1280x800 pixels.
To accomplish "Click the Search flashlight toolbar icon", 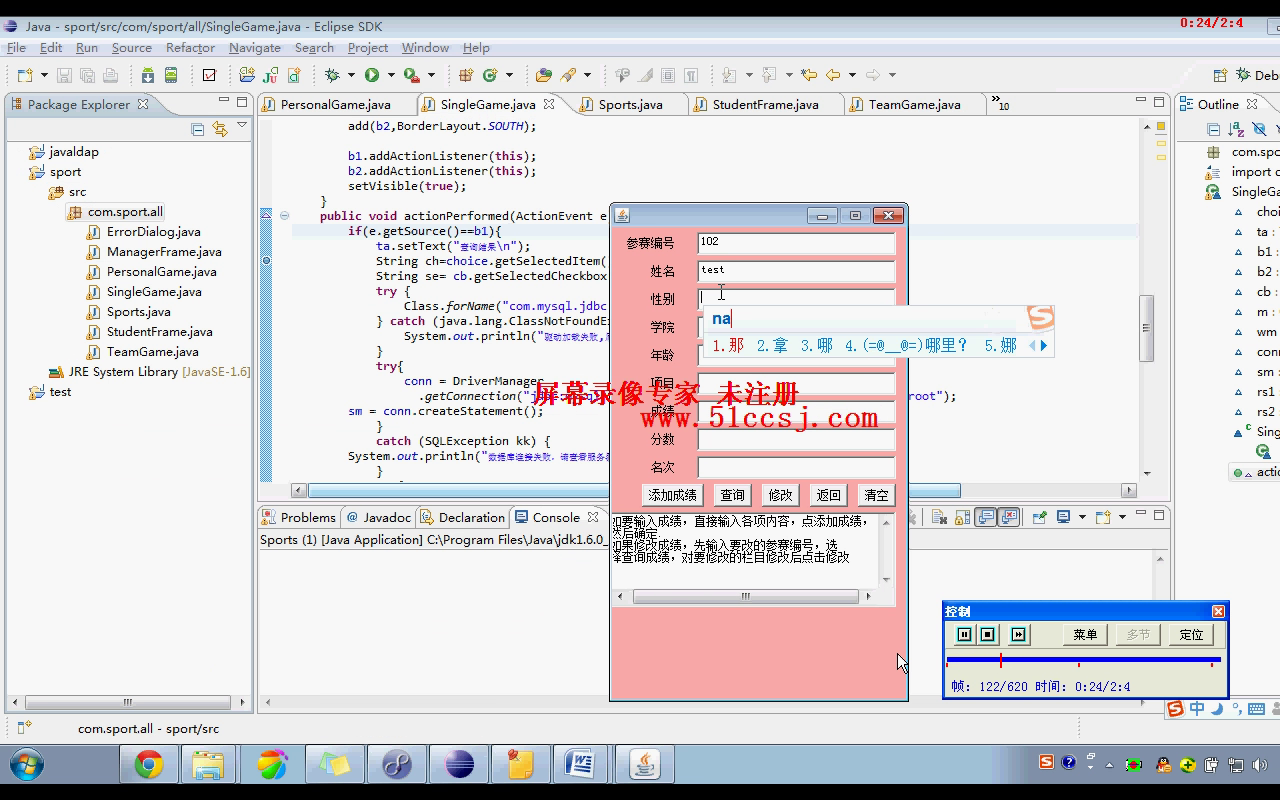I will [568, 75].
